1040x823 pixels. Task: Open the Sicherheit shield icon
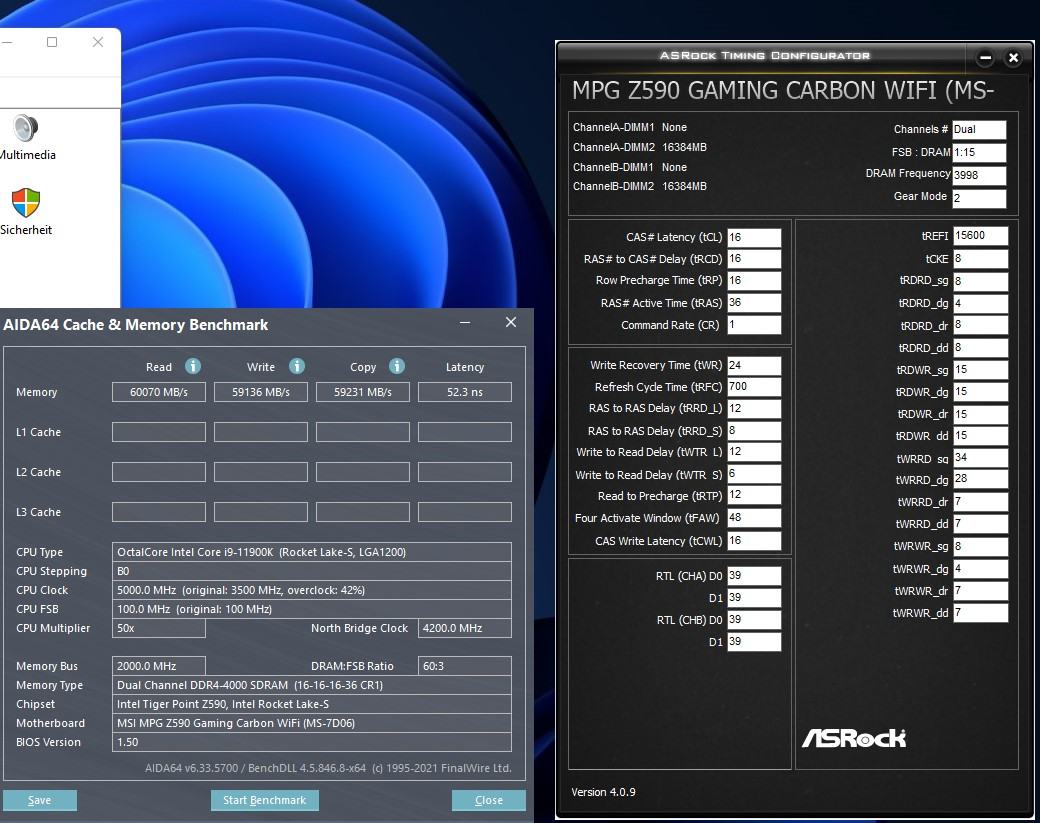tap(26, 202)
